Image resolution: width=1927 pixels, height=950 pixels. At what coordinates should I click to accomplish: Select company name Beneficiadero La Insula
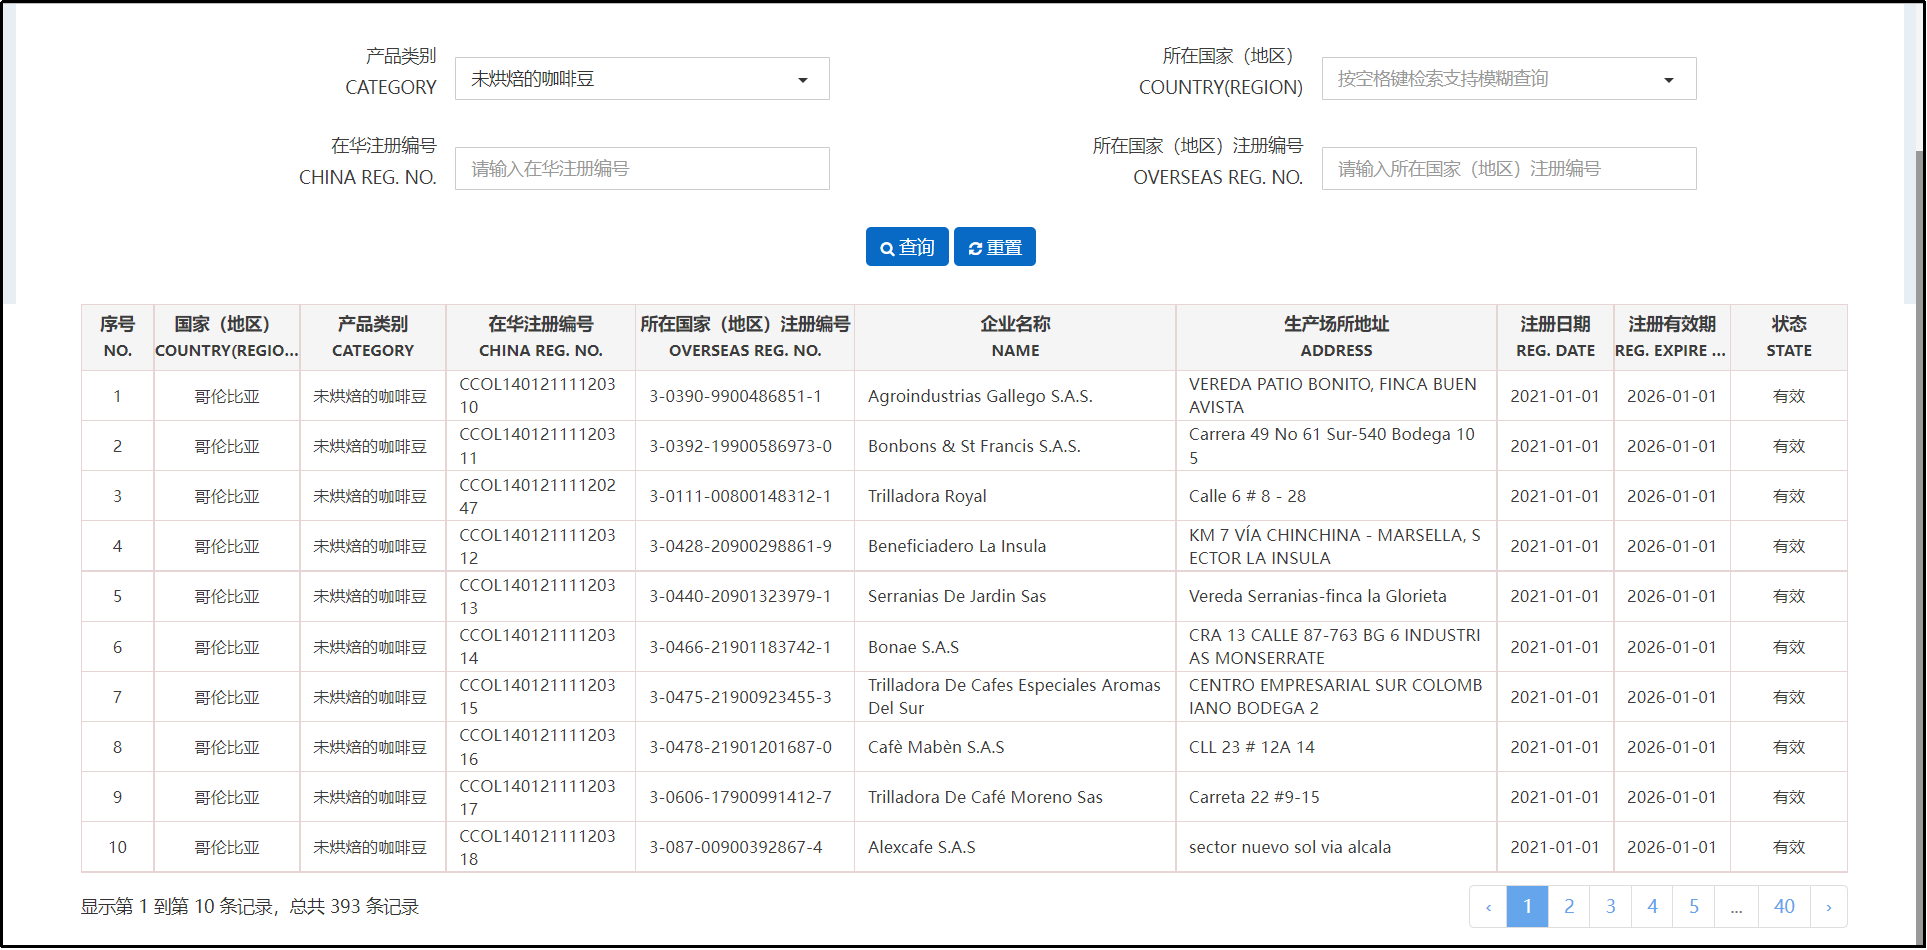click(957, 546)
